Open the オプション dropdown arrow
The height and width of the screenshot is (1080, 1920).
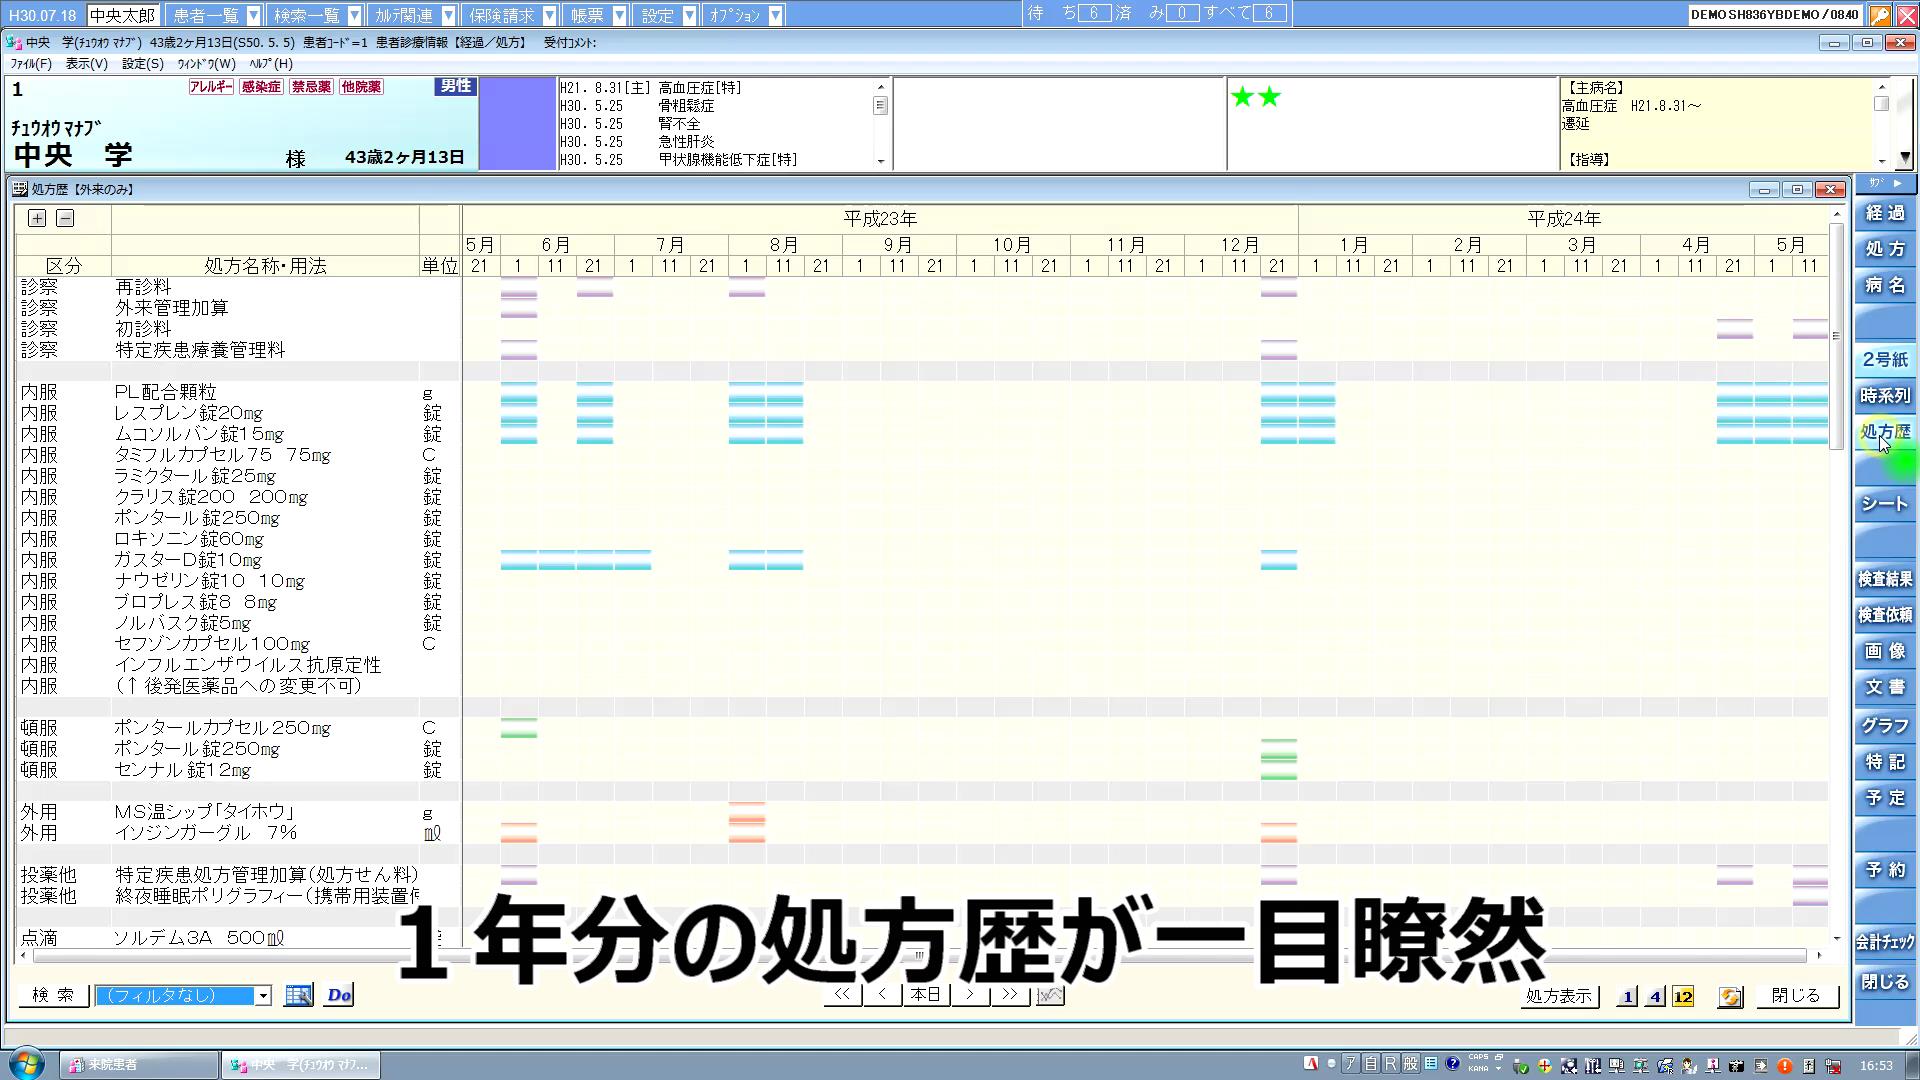click(776, 15)
